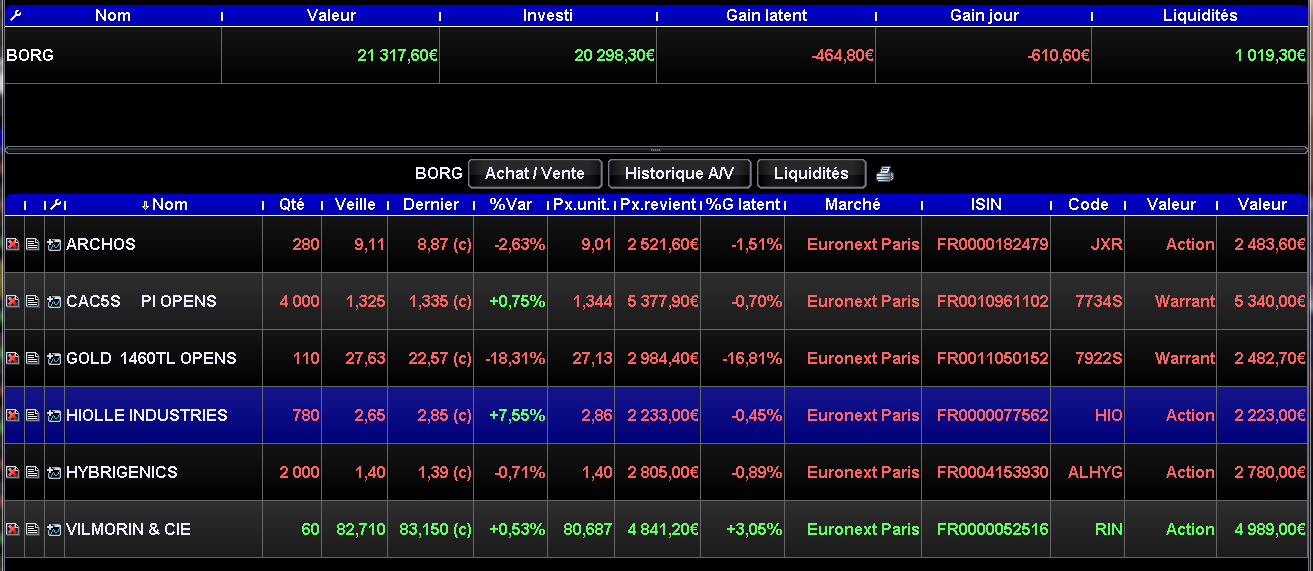Open document icon of GOLD 1460TL OPENS

(33, 359)
